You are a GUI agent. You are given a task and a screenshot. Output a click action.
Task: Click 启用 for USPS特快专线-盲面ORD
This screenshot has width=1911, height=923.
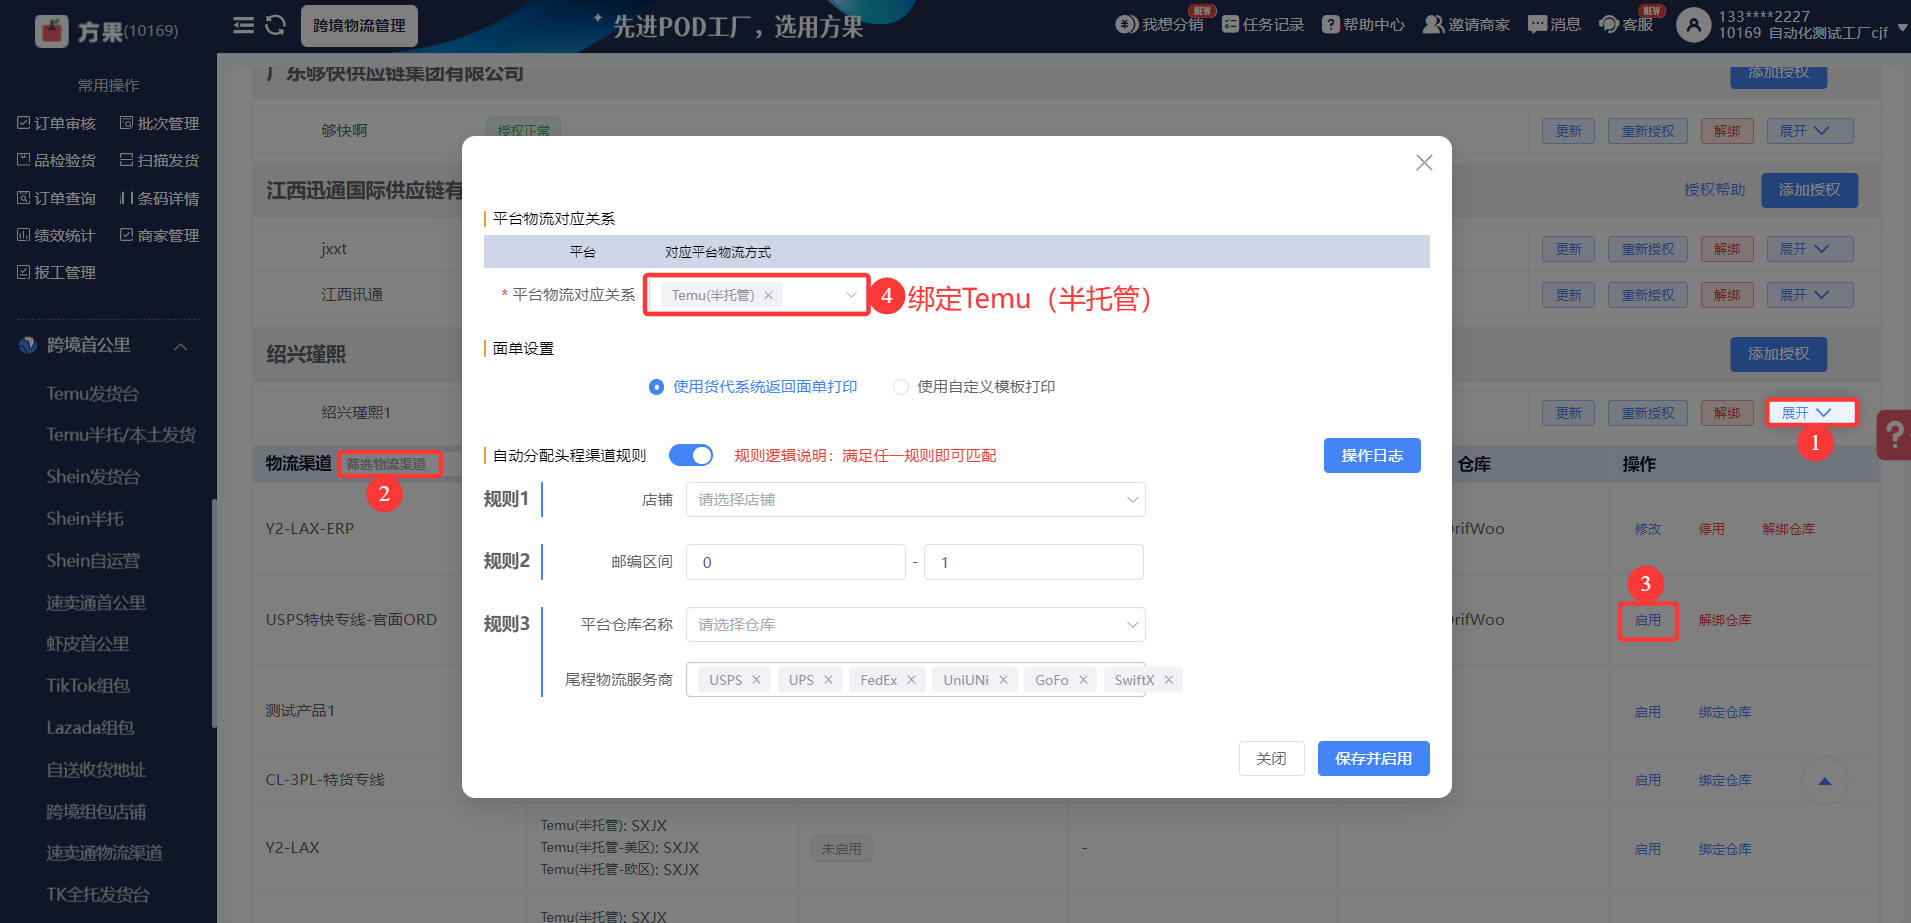pyautogui.click(x=1647, y=620)
